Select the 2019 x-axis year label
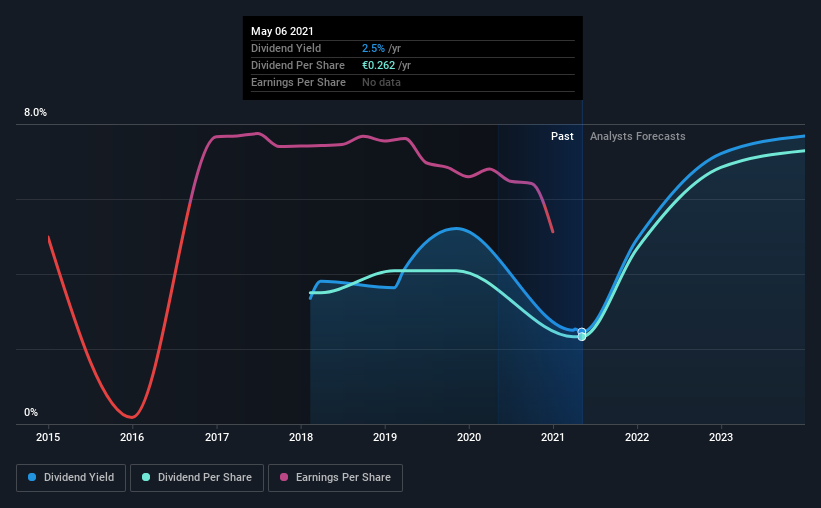The image size is (821, 508). (385, 437)
